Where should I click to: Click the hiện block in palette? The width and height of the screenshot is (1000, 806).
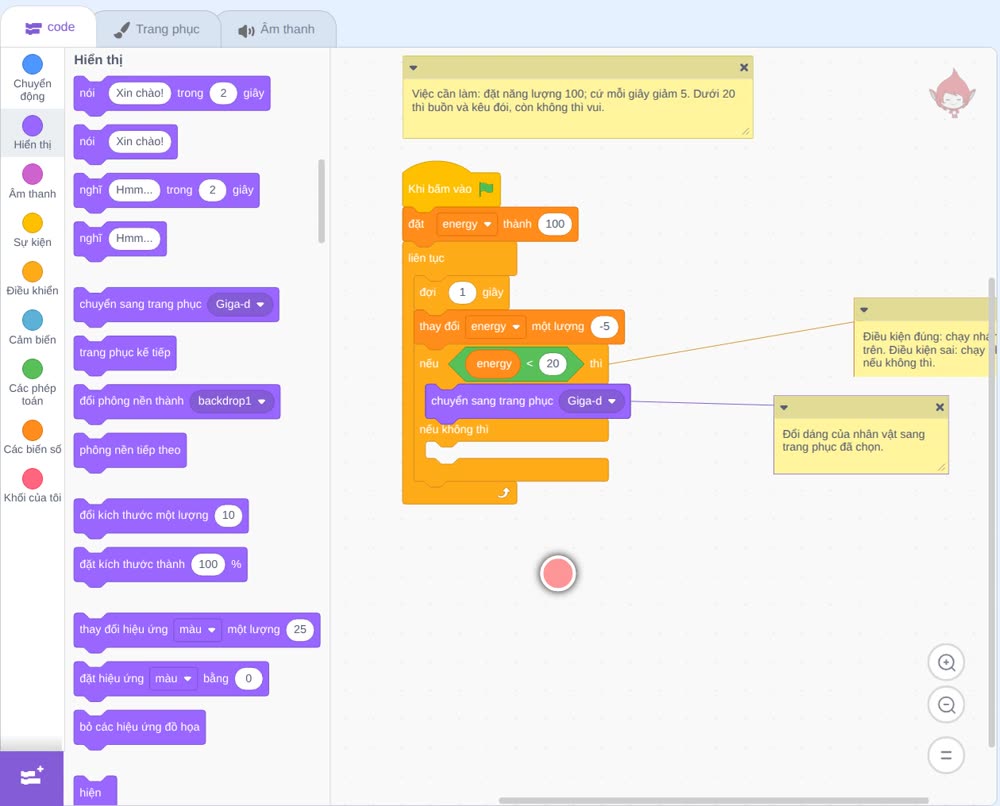click(x=95, y=791)
